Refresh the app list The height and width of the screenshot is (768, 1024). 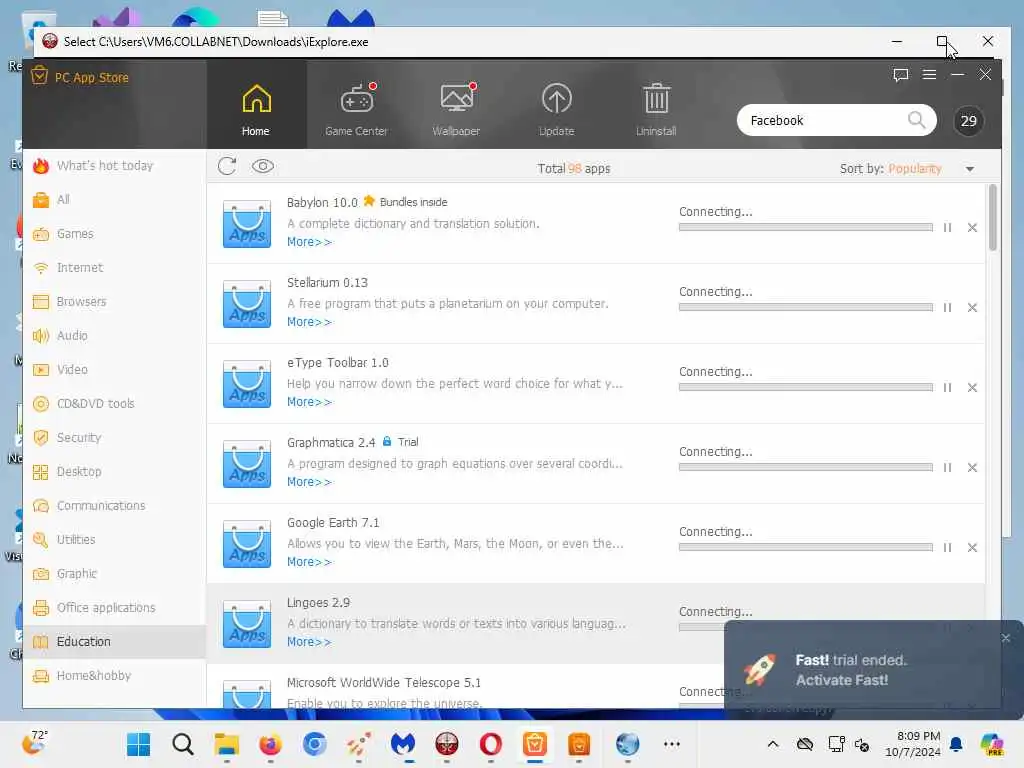coord(227,167)
